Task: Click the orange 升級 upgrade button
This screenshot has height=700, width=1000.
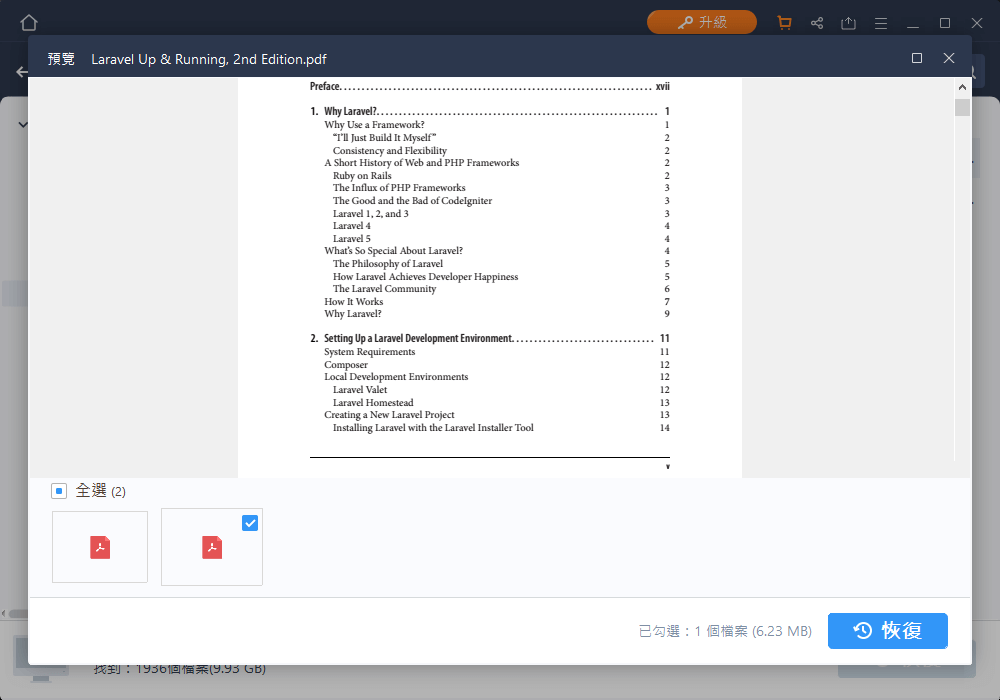Action: (x=701, y=22)
